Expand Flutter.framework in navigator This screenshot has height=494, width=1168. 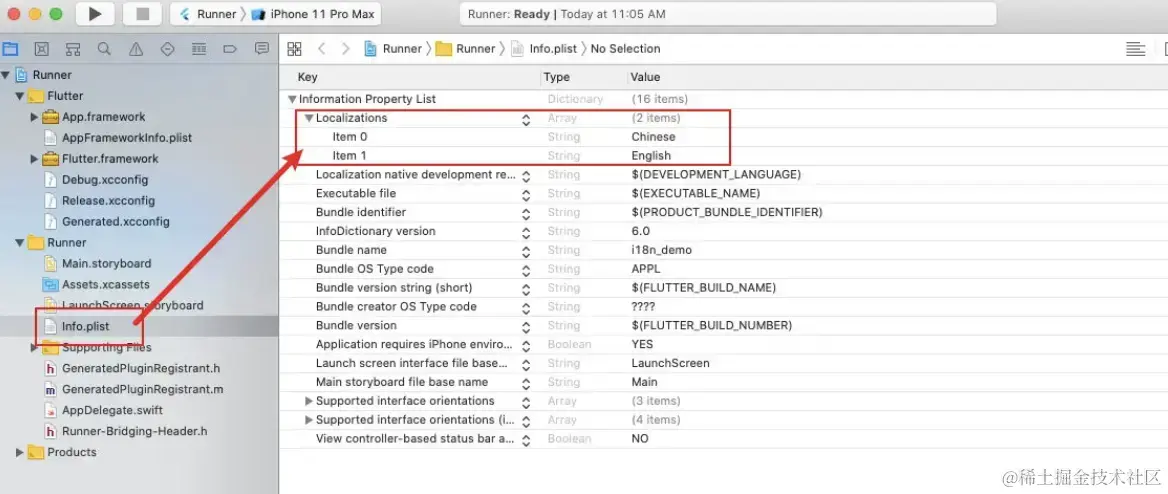(34, 159)
